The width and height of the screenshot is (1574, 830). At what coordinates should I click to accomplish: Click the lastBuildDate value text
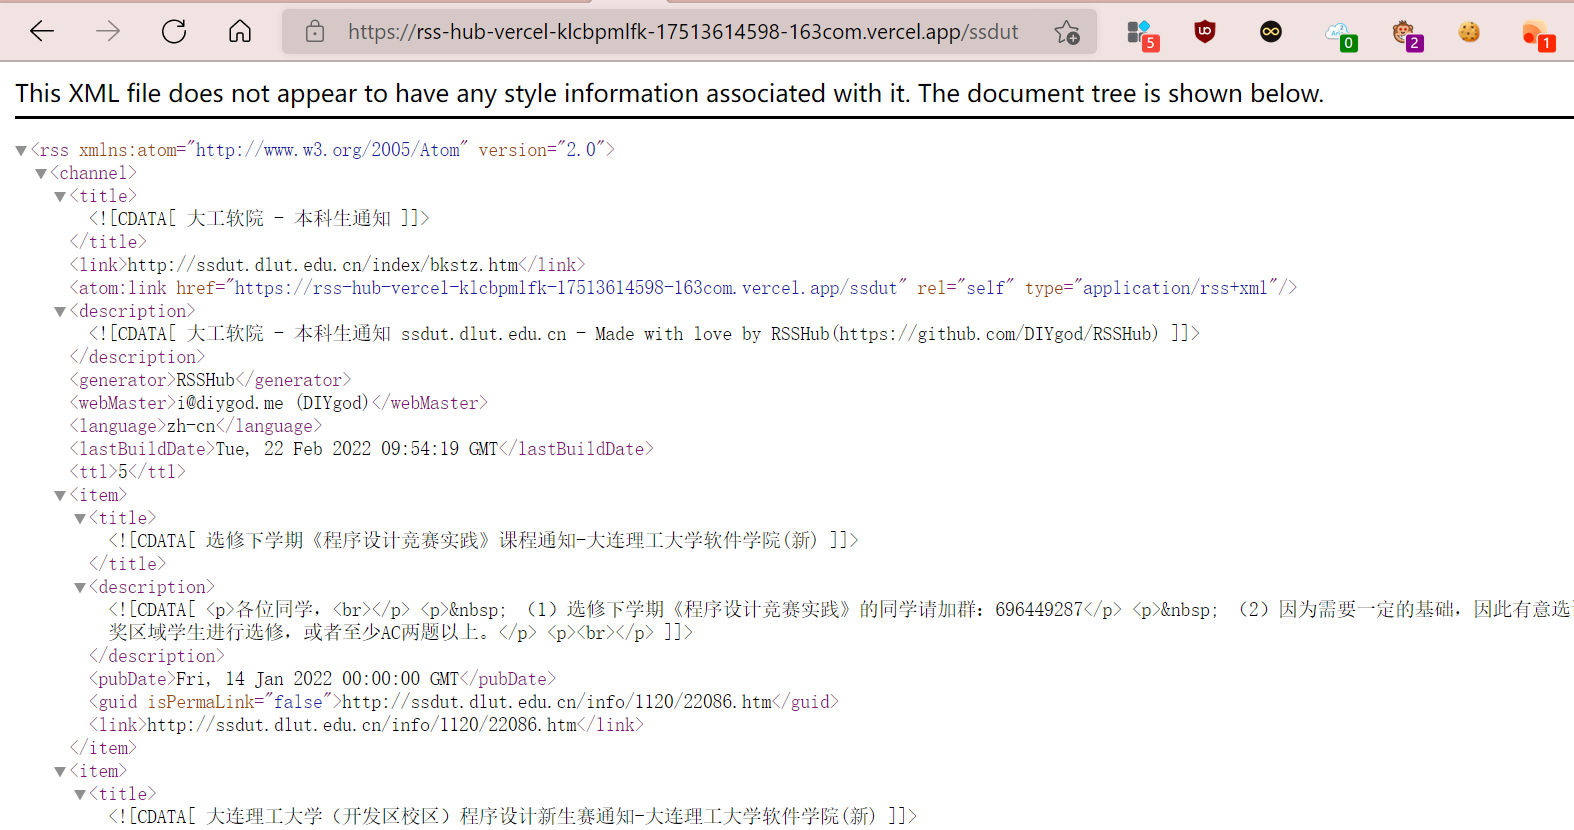[357, 449]
